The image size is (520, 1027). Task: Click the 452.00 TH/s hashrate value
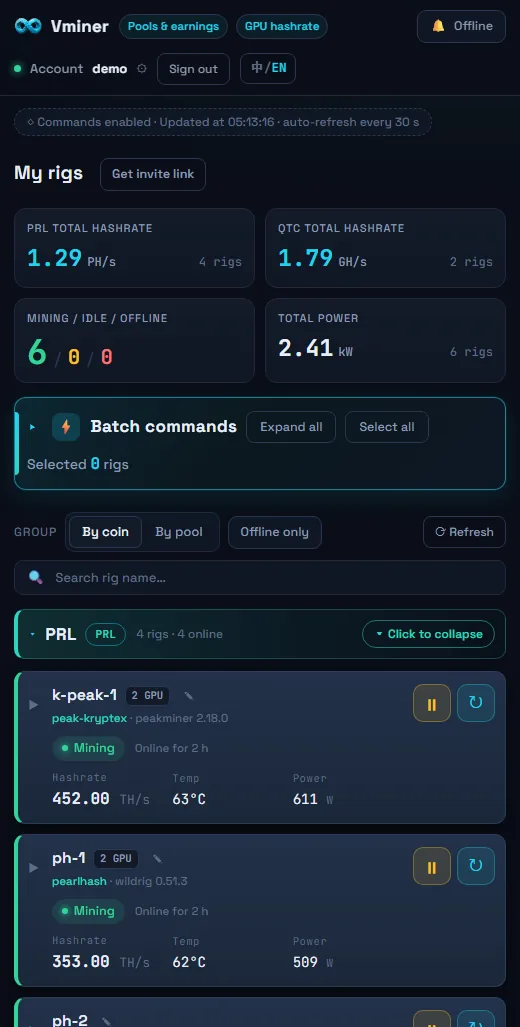(101, 799)
